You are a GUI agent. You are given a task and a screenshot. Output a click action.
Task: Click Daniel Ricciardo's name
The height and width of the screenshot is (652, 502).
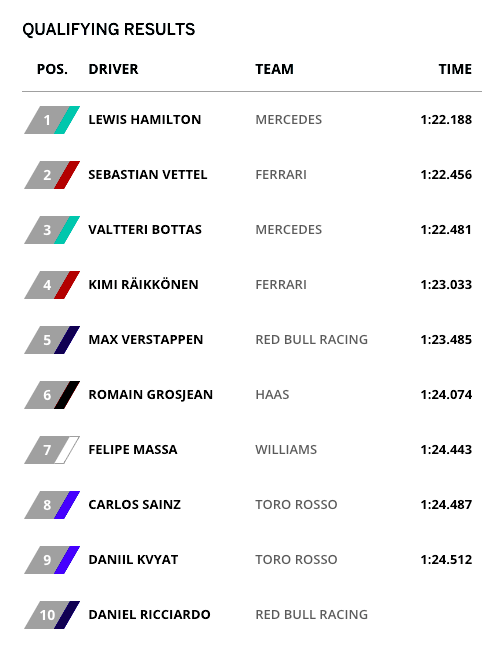(149, 615)
